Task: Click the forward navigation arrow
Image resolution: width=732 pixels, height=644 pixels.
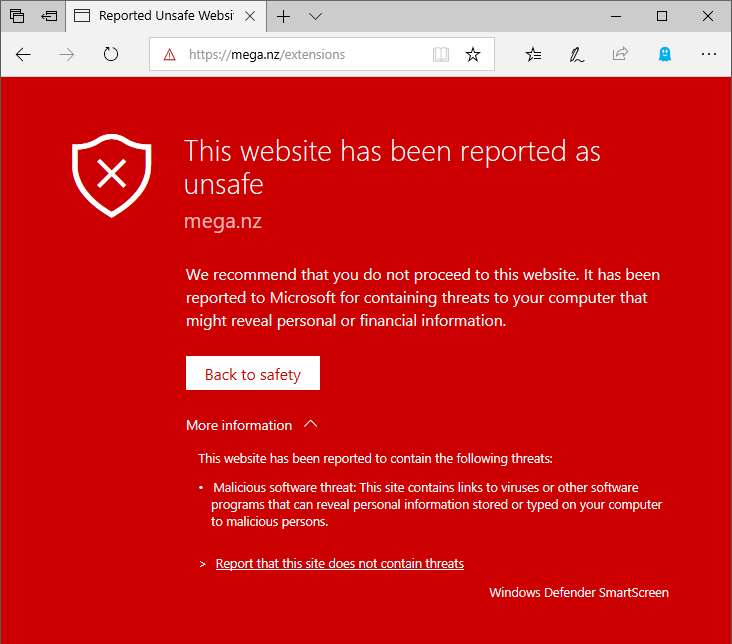Action: (67, 55)
